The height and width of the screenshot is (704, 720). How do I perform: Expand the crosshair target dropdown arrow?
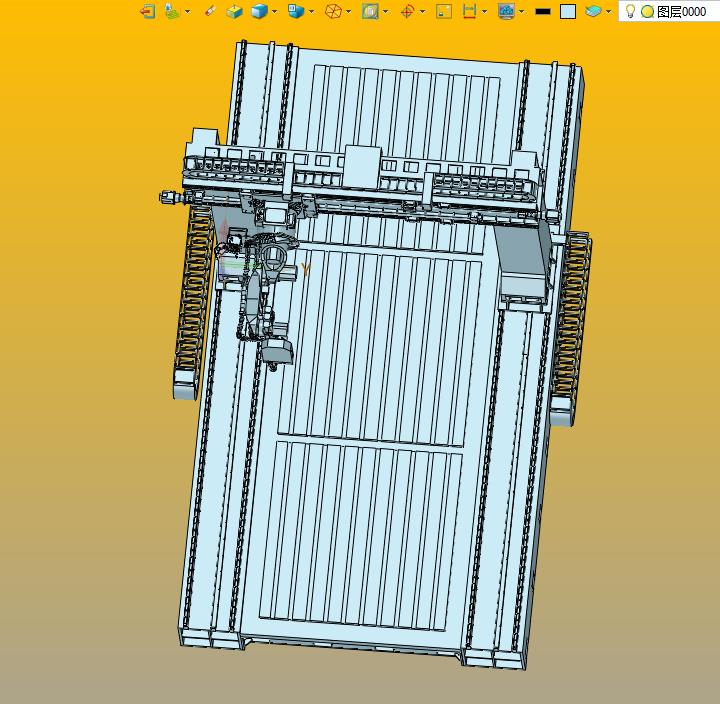point(423,11)
